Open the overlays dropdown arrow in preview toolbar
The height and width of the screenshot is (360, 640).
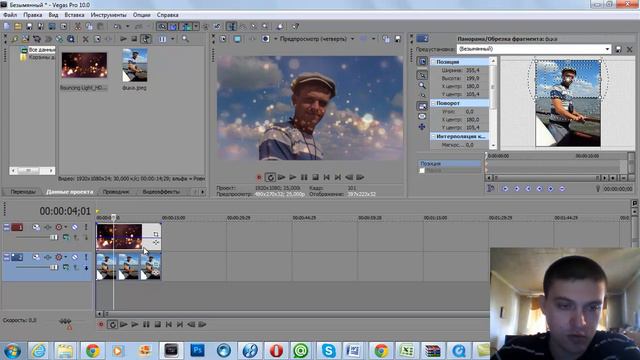click(x=373, y=39)
